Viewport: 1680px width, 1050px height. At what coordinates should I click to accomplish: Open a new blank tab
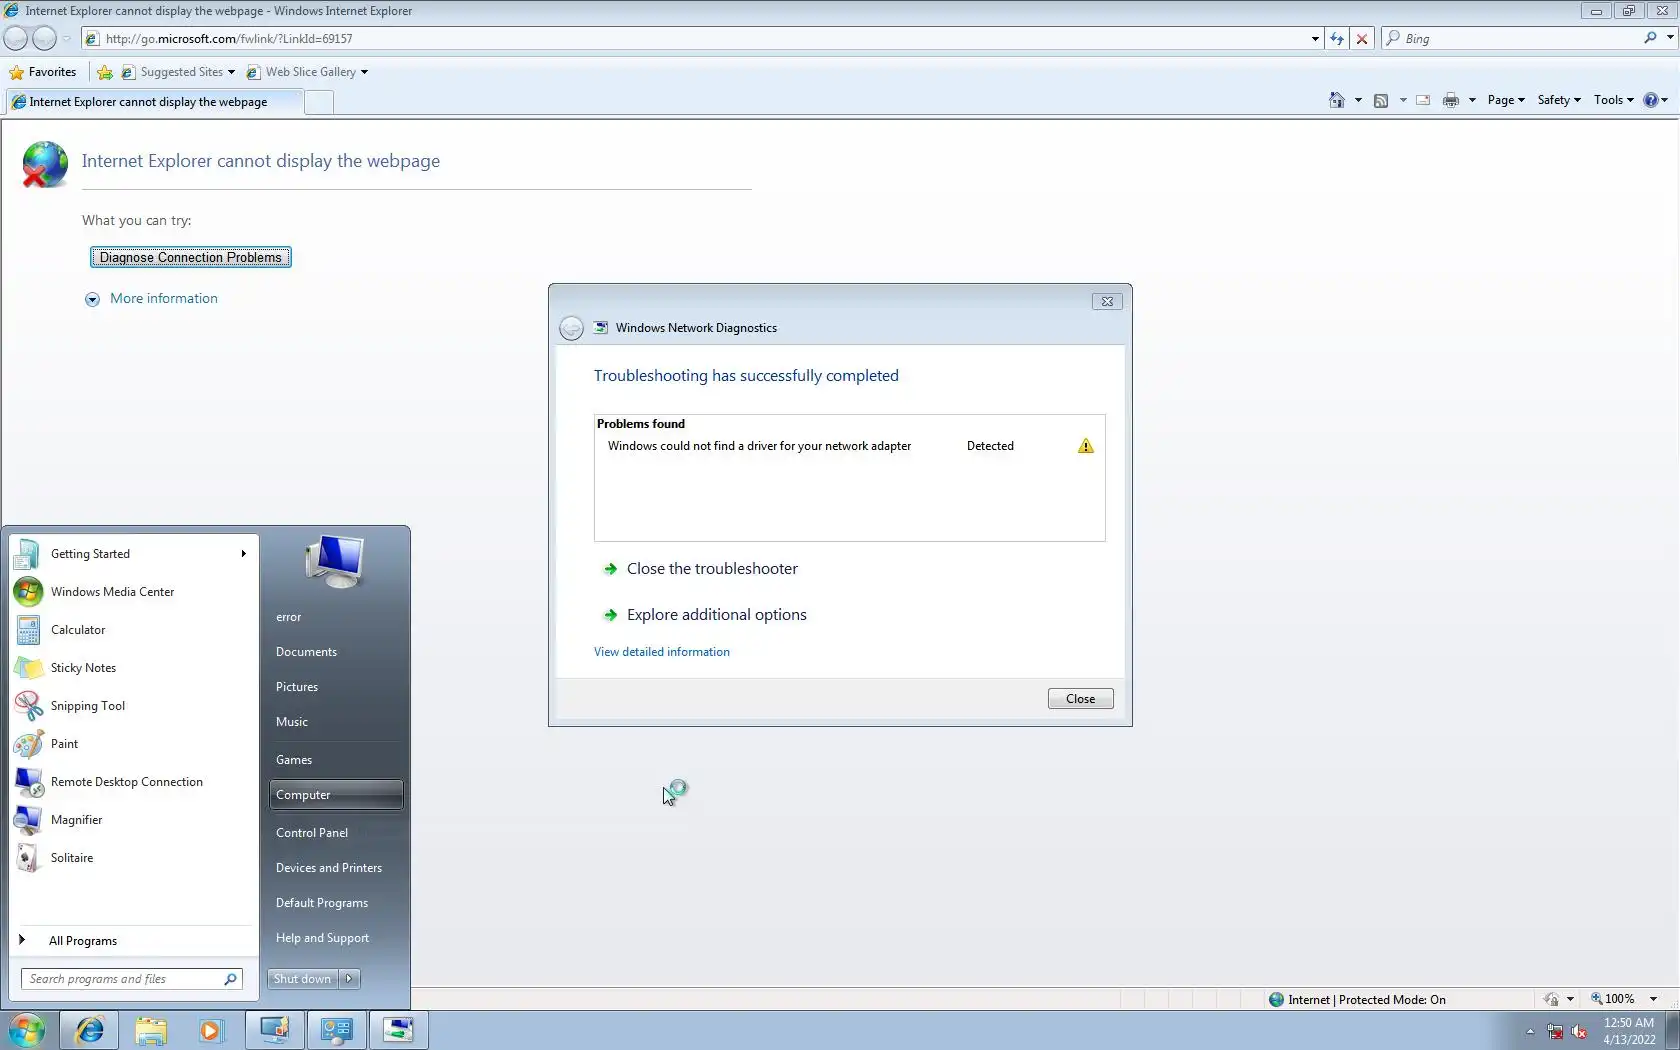[x=319, y=102]
